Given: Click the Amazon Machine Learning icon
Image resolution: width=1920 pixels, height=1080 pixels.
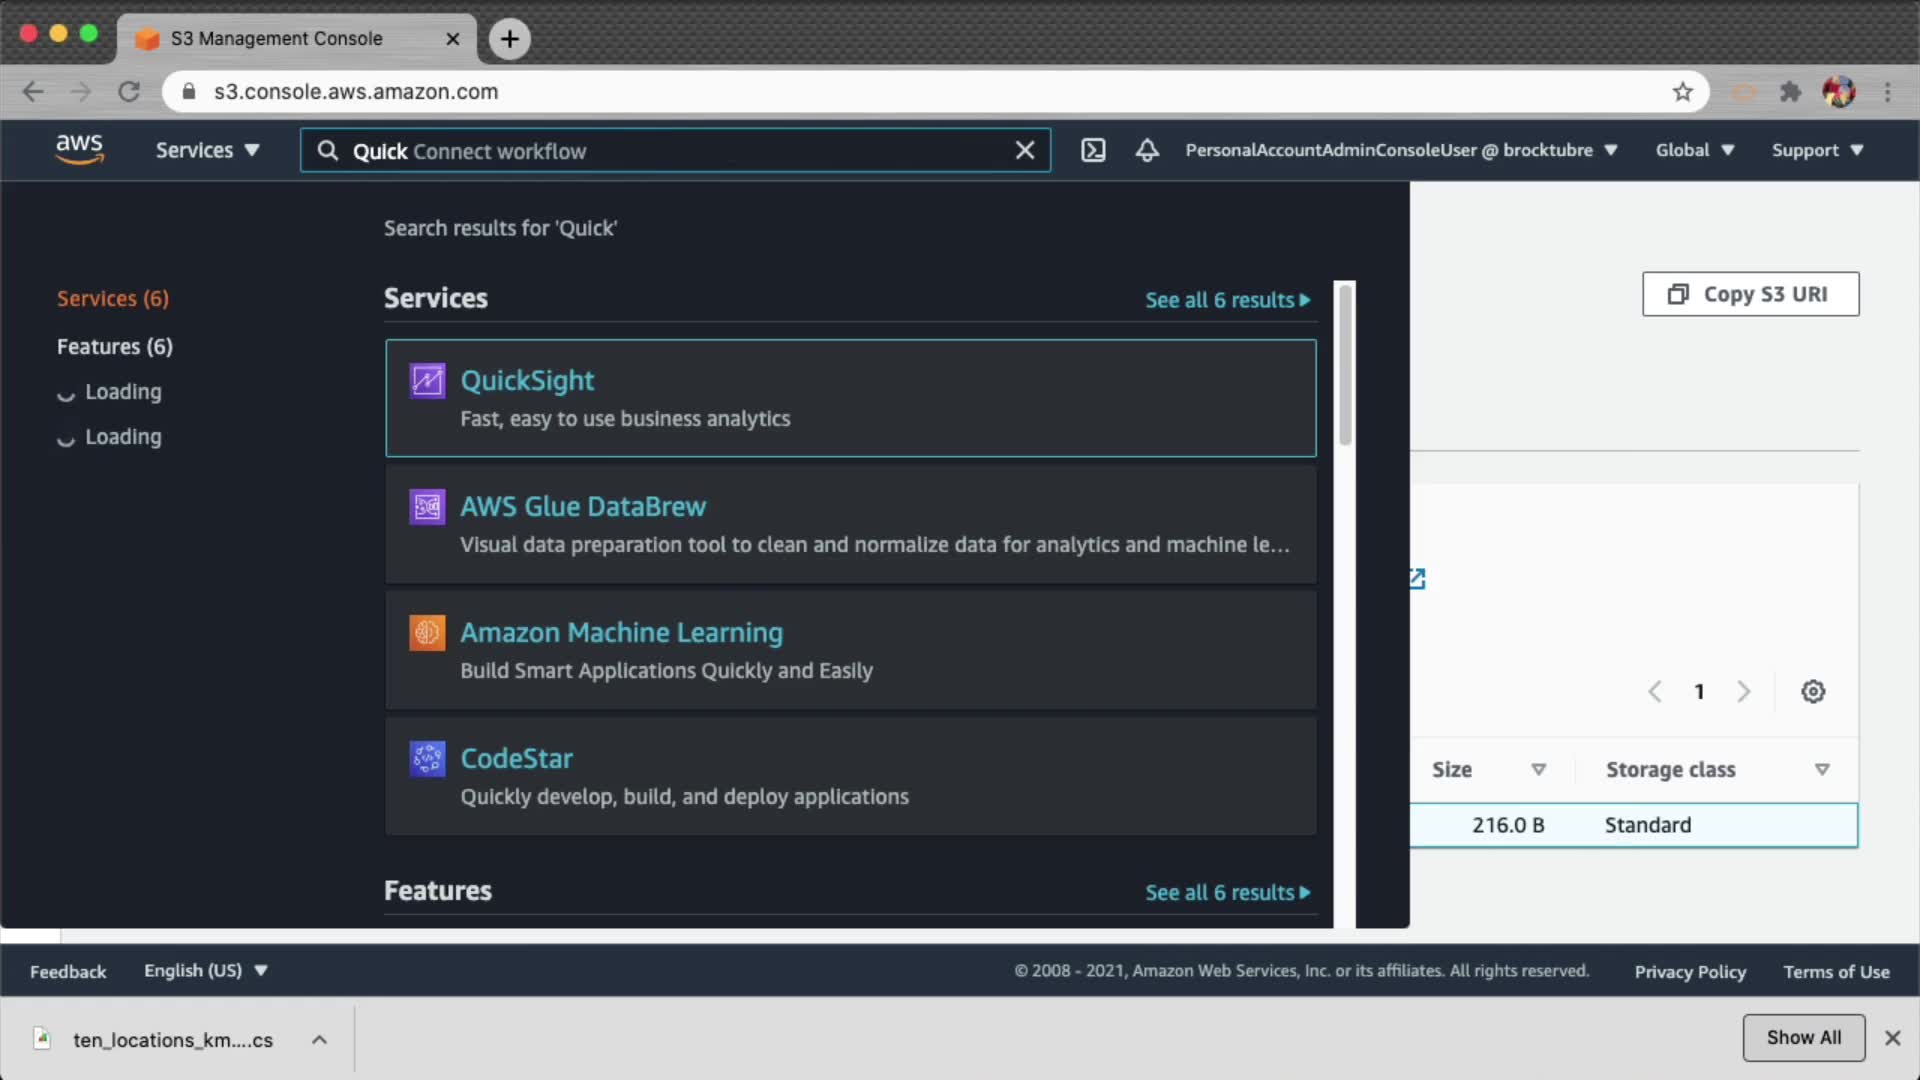Looking at the screenshot, I should click(427, 633).
